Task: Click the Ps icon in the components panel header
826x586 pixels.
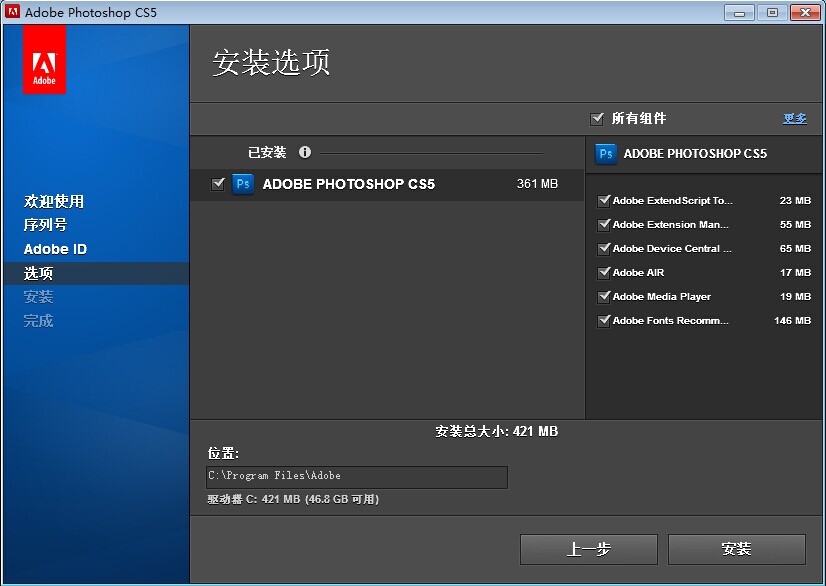Action: tap(606, 155)
